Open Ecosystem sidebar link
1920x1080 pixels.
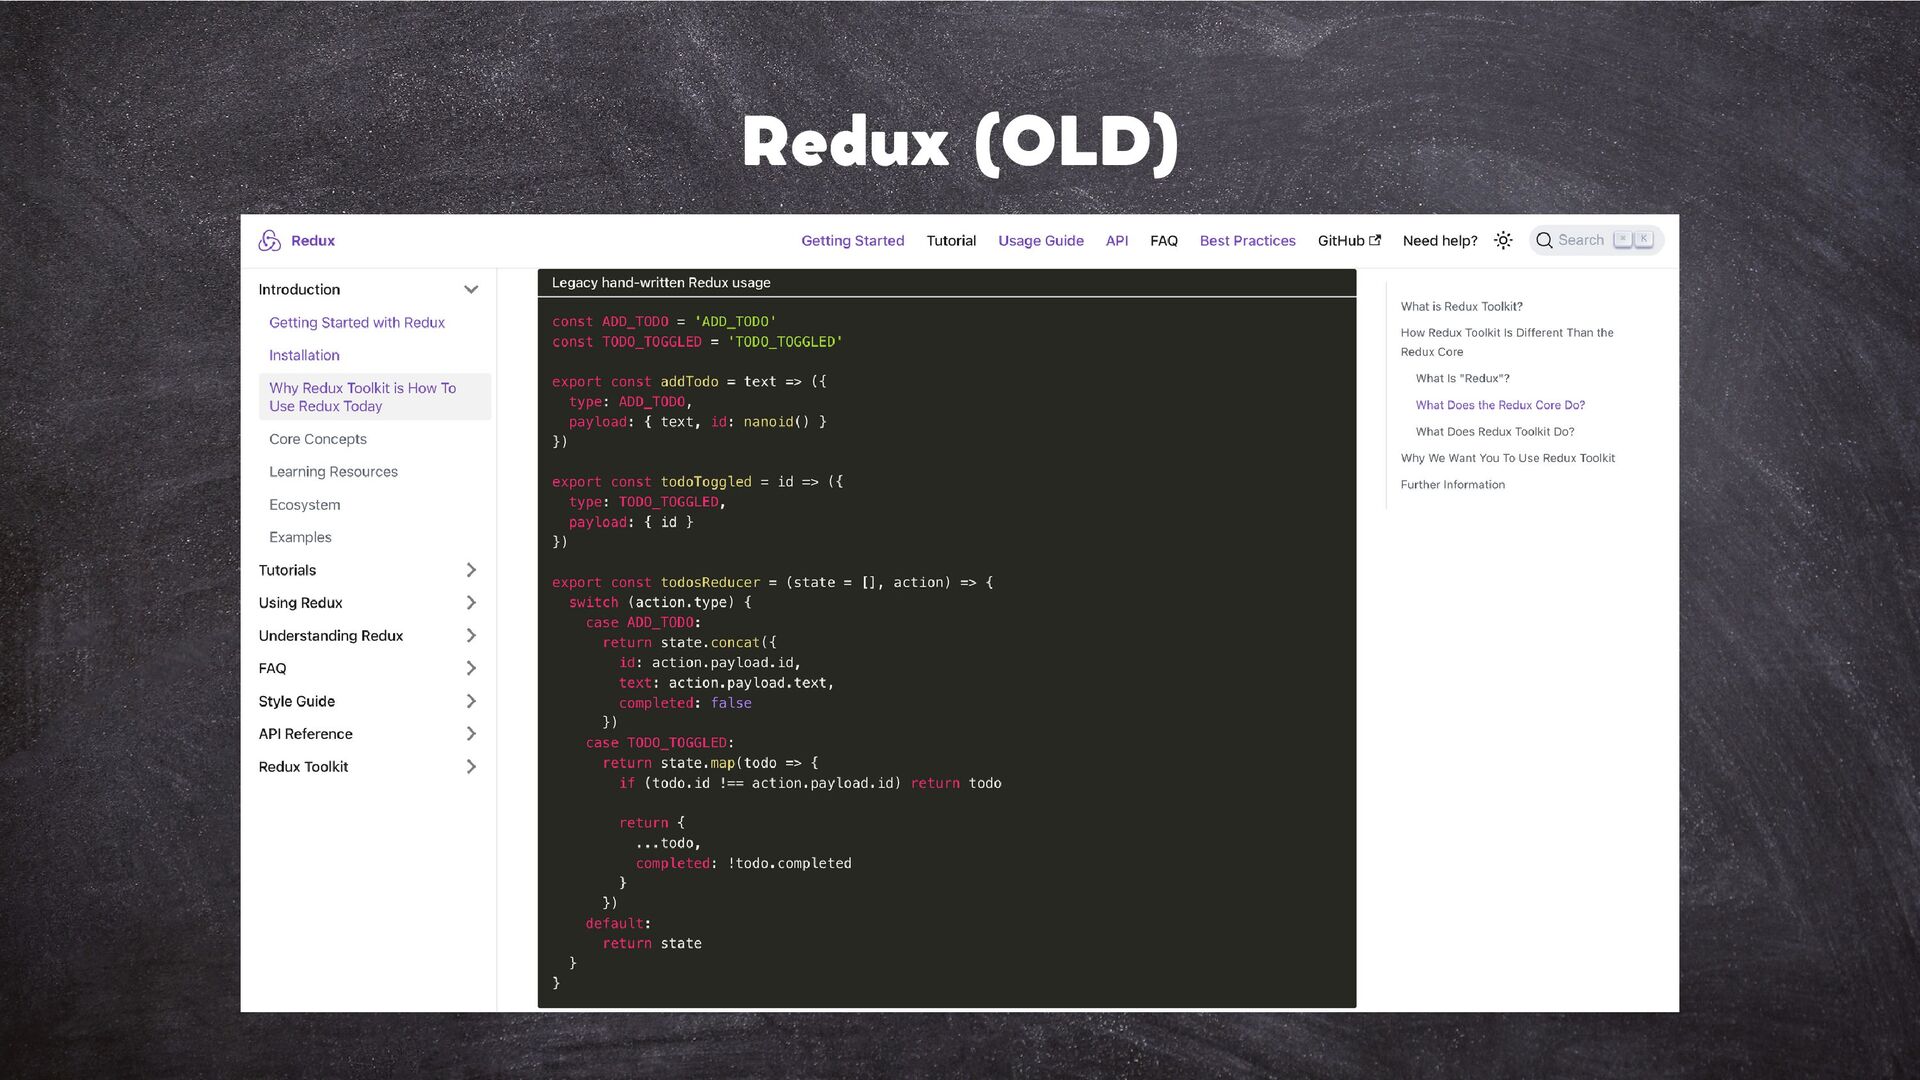tap(305, 505)
